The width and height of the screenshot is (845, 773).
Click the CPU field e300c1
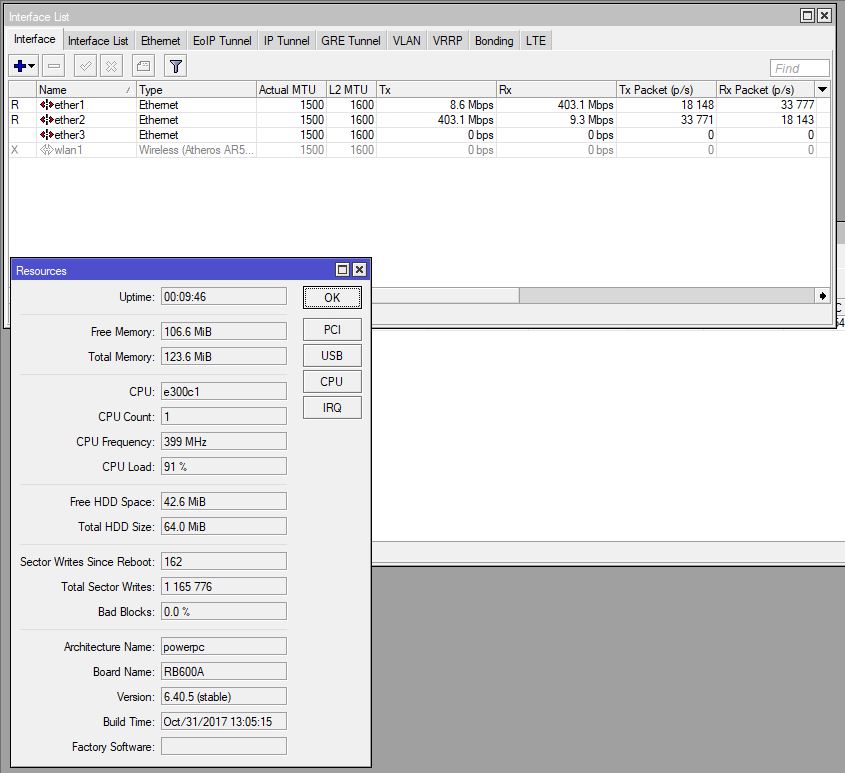pyautogui.click(x=224, y=391)
